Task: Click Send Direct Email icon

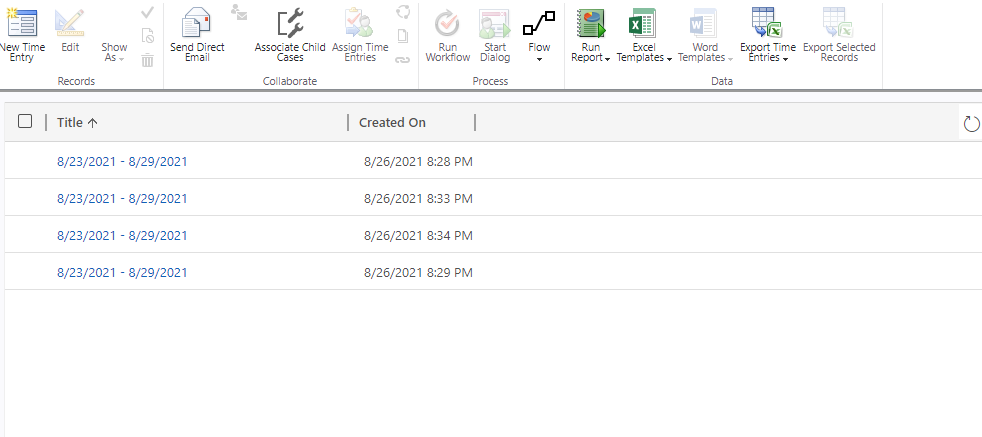Action: tap(197, 24)
